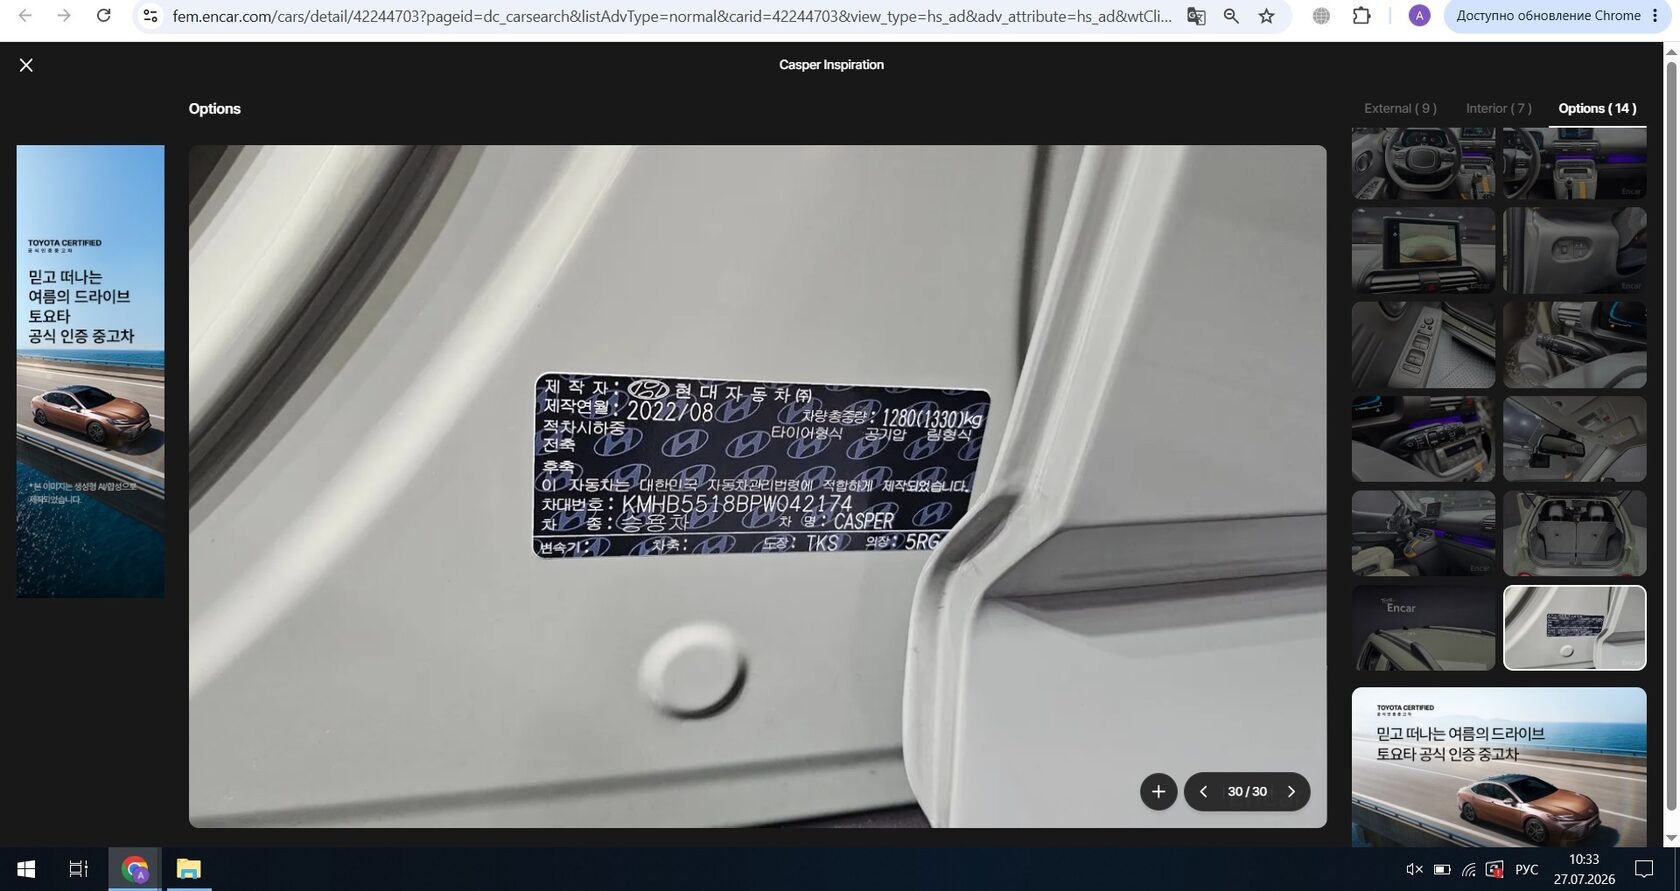
Task: Click the main VIN plate photo
Action: click(x=758, y=486)
